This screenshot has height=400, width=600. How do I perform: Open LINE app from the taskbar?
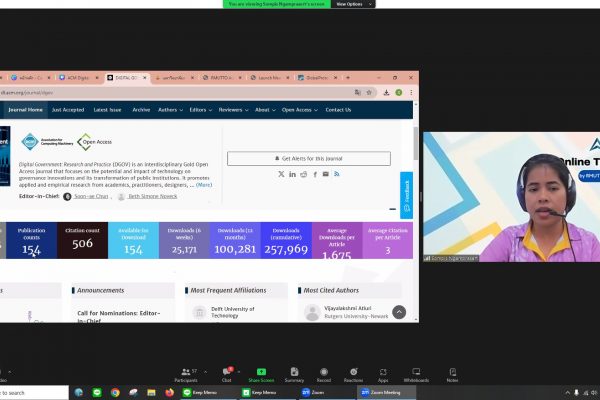point(97,392)
